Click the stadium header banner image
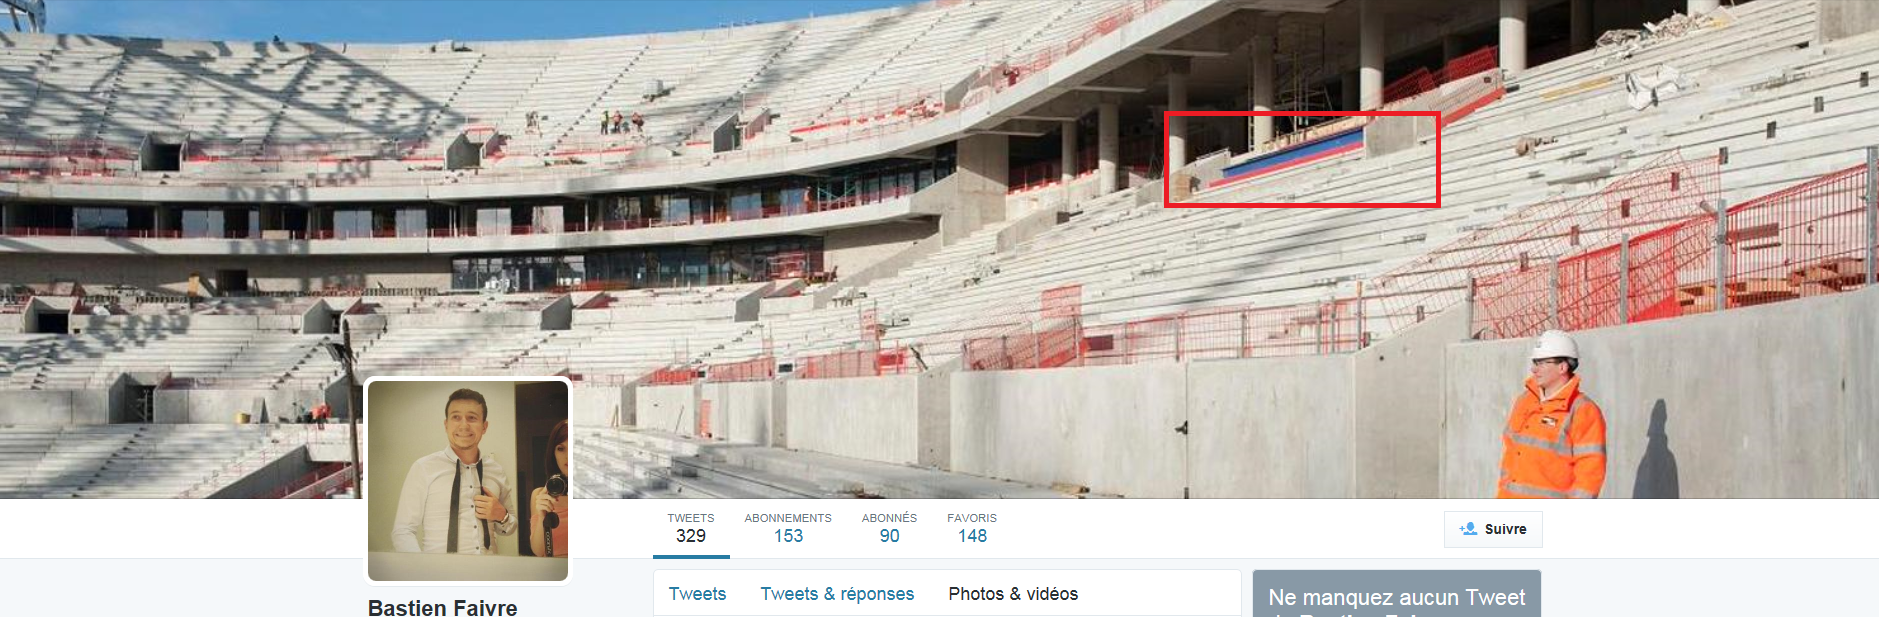Image resolution: width=1879 pixels, height=617 pixels. tap(939, 249)
